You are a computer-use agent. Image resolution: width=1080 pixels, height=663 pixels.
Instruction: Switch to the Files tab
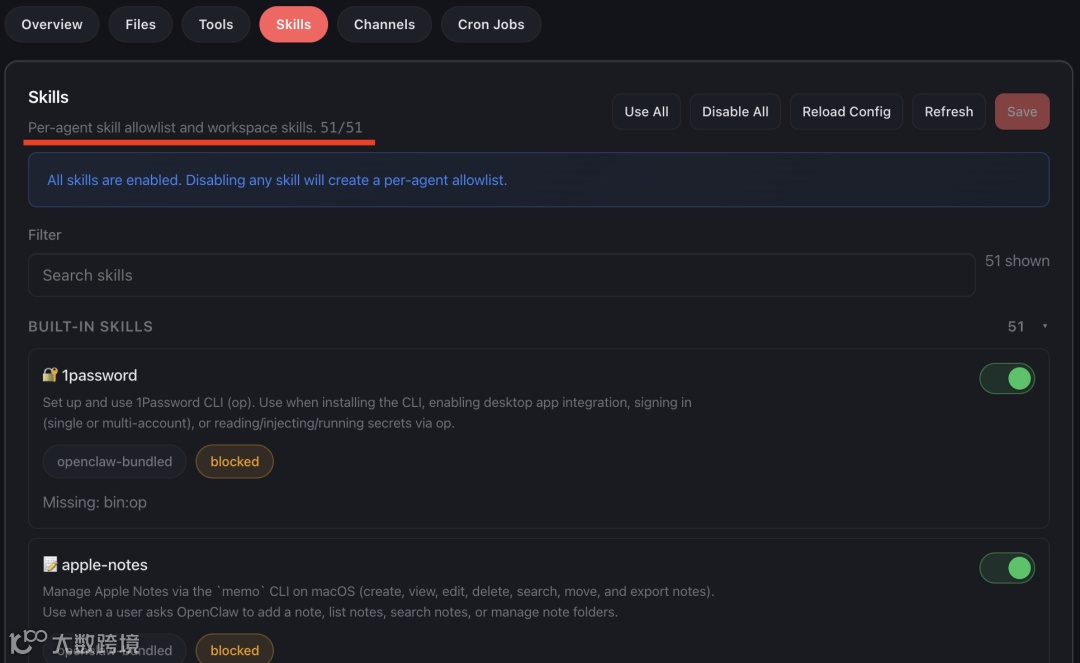141,24
